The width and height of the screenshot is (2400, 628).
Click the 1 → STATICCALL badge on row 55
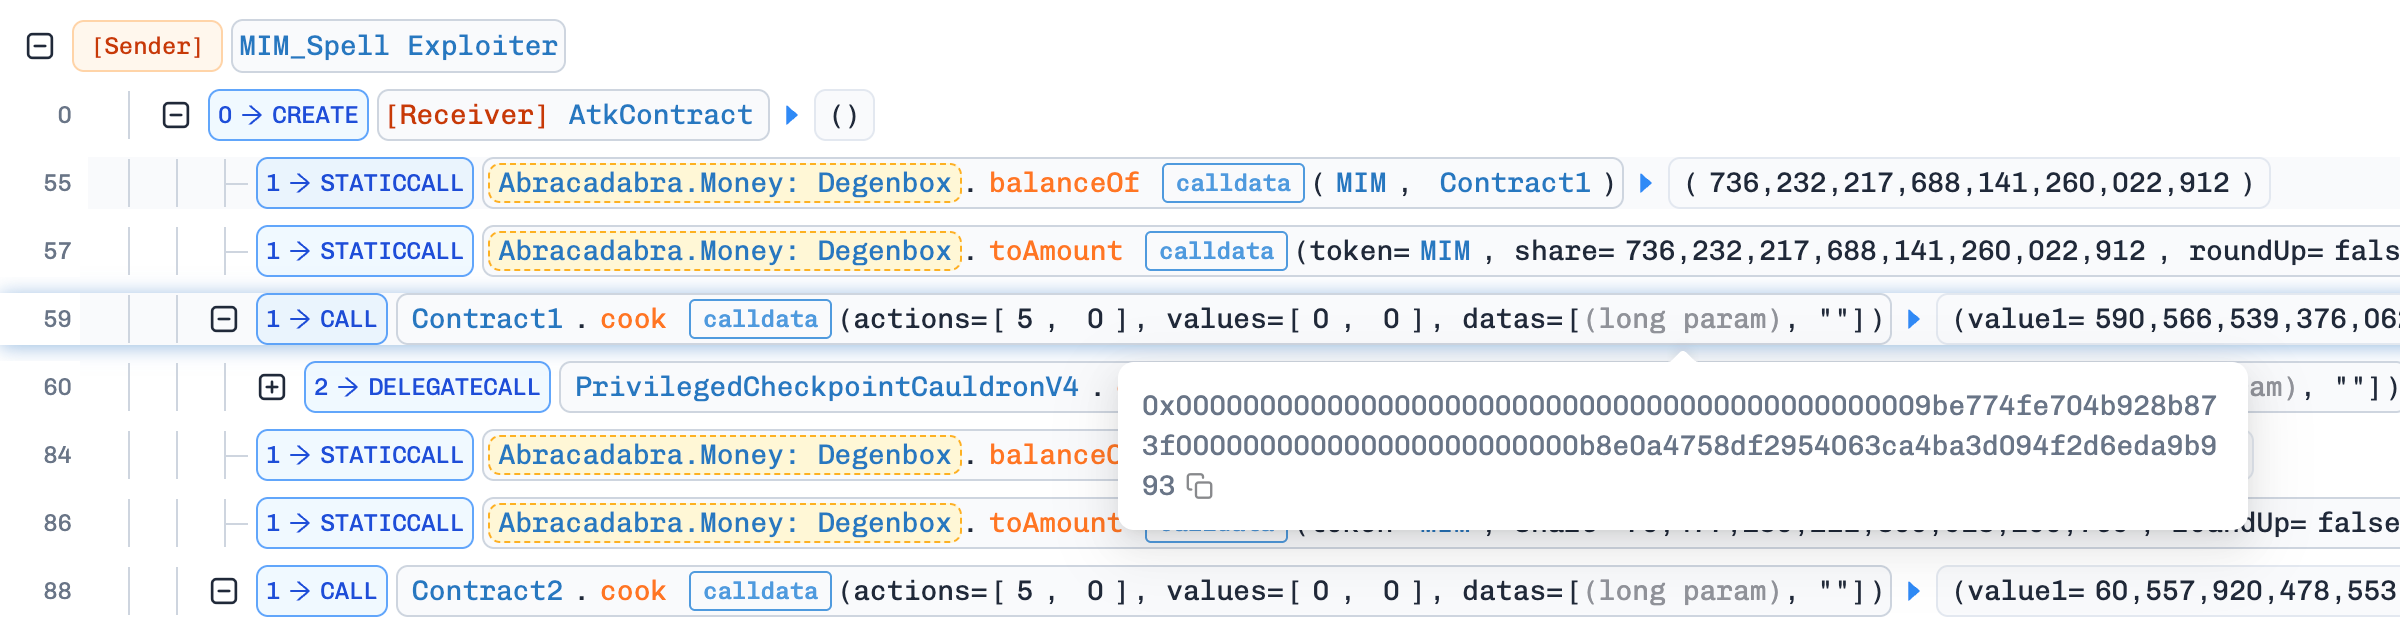[364, 183]
